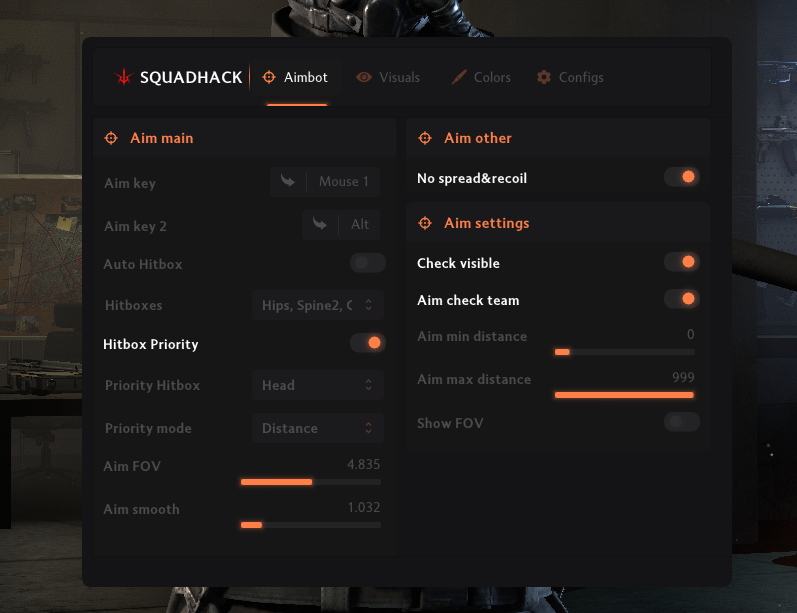This screenshot has width=797, height=613.
Task: Click the Aim key mode arrow icon
Action: coord(288,182)
